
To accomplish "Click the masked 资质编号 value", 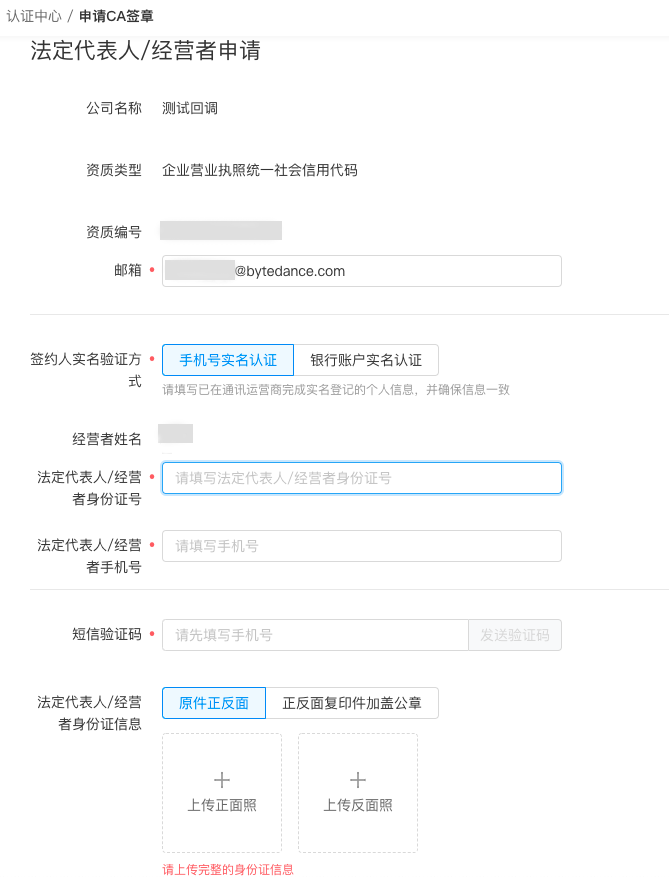I will point(221,230).
